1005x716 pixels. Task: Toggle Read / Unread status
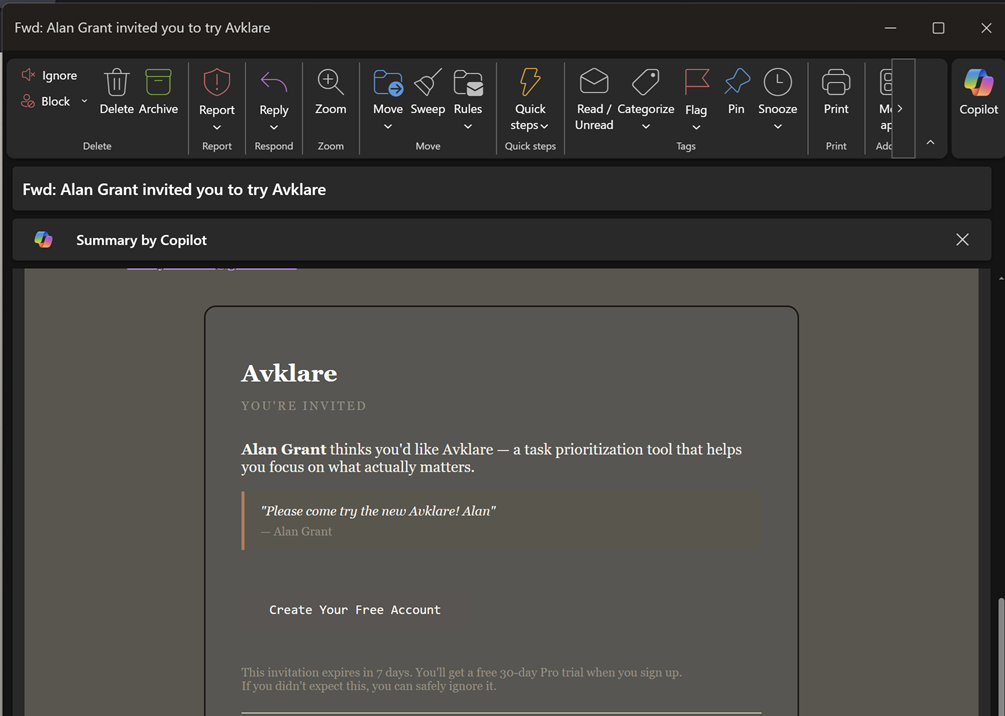point(594,99)
